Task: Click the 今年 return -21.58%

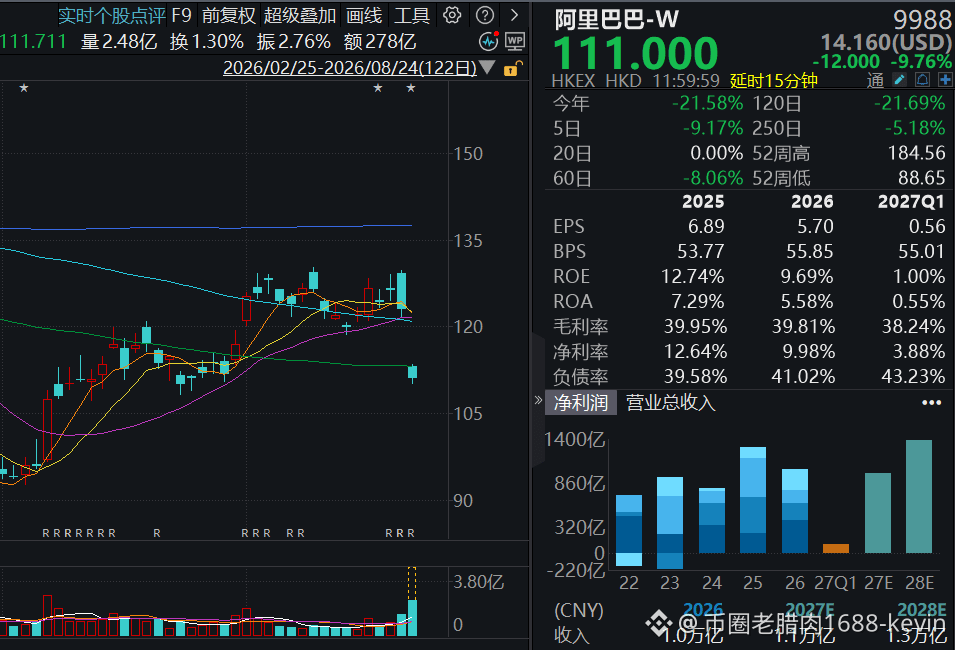Action: click(708, 103)
